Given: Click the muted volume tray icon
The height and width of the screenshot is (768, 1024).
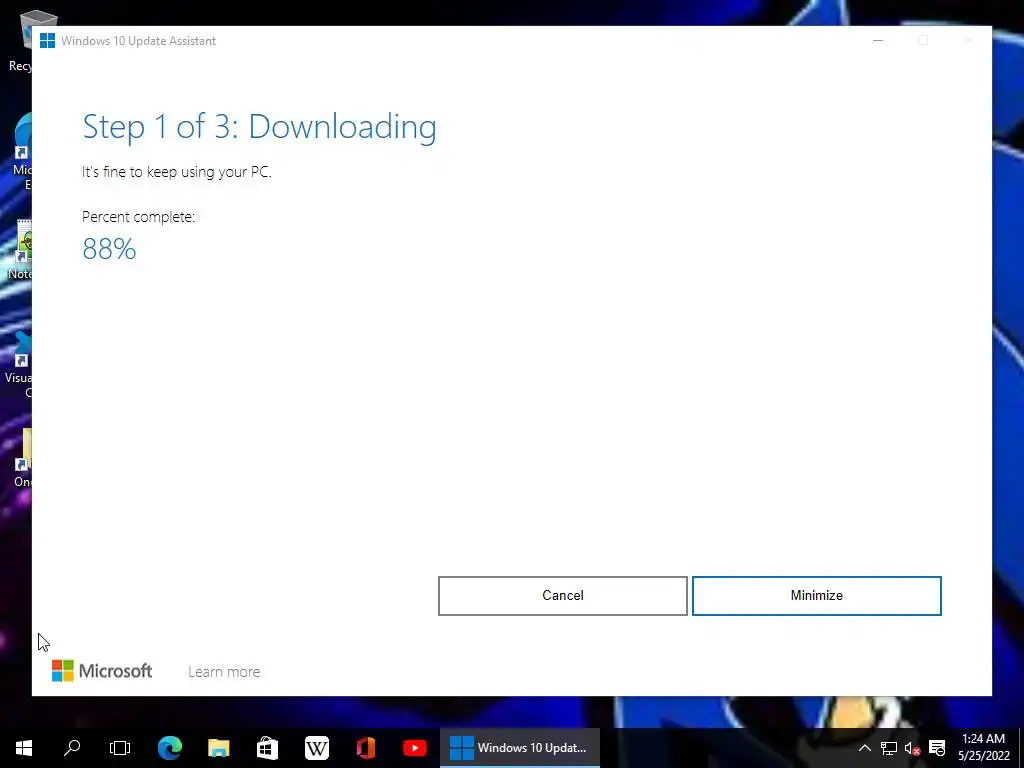Looking at the screenshot, I should 912,748.
